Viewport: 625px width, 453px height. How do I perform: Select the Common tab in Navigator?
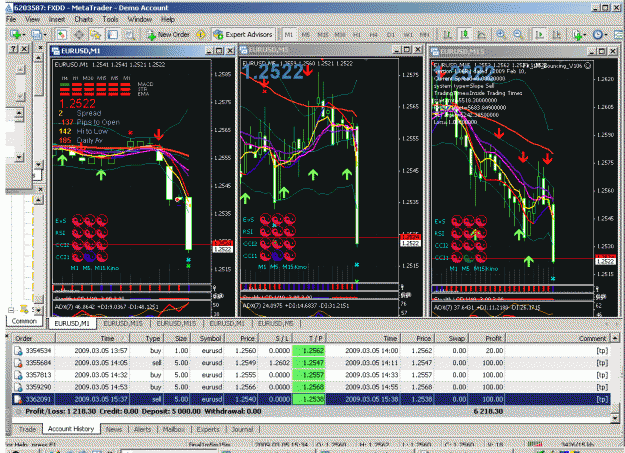coord(24,321)
